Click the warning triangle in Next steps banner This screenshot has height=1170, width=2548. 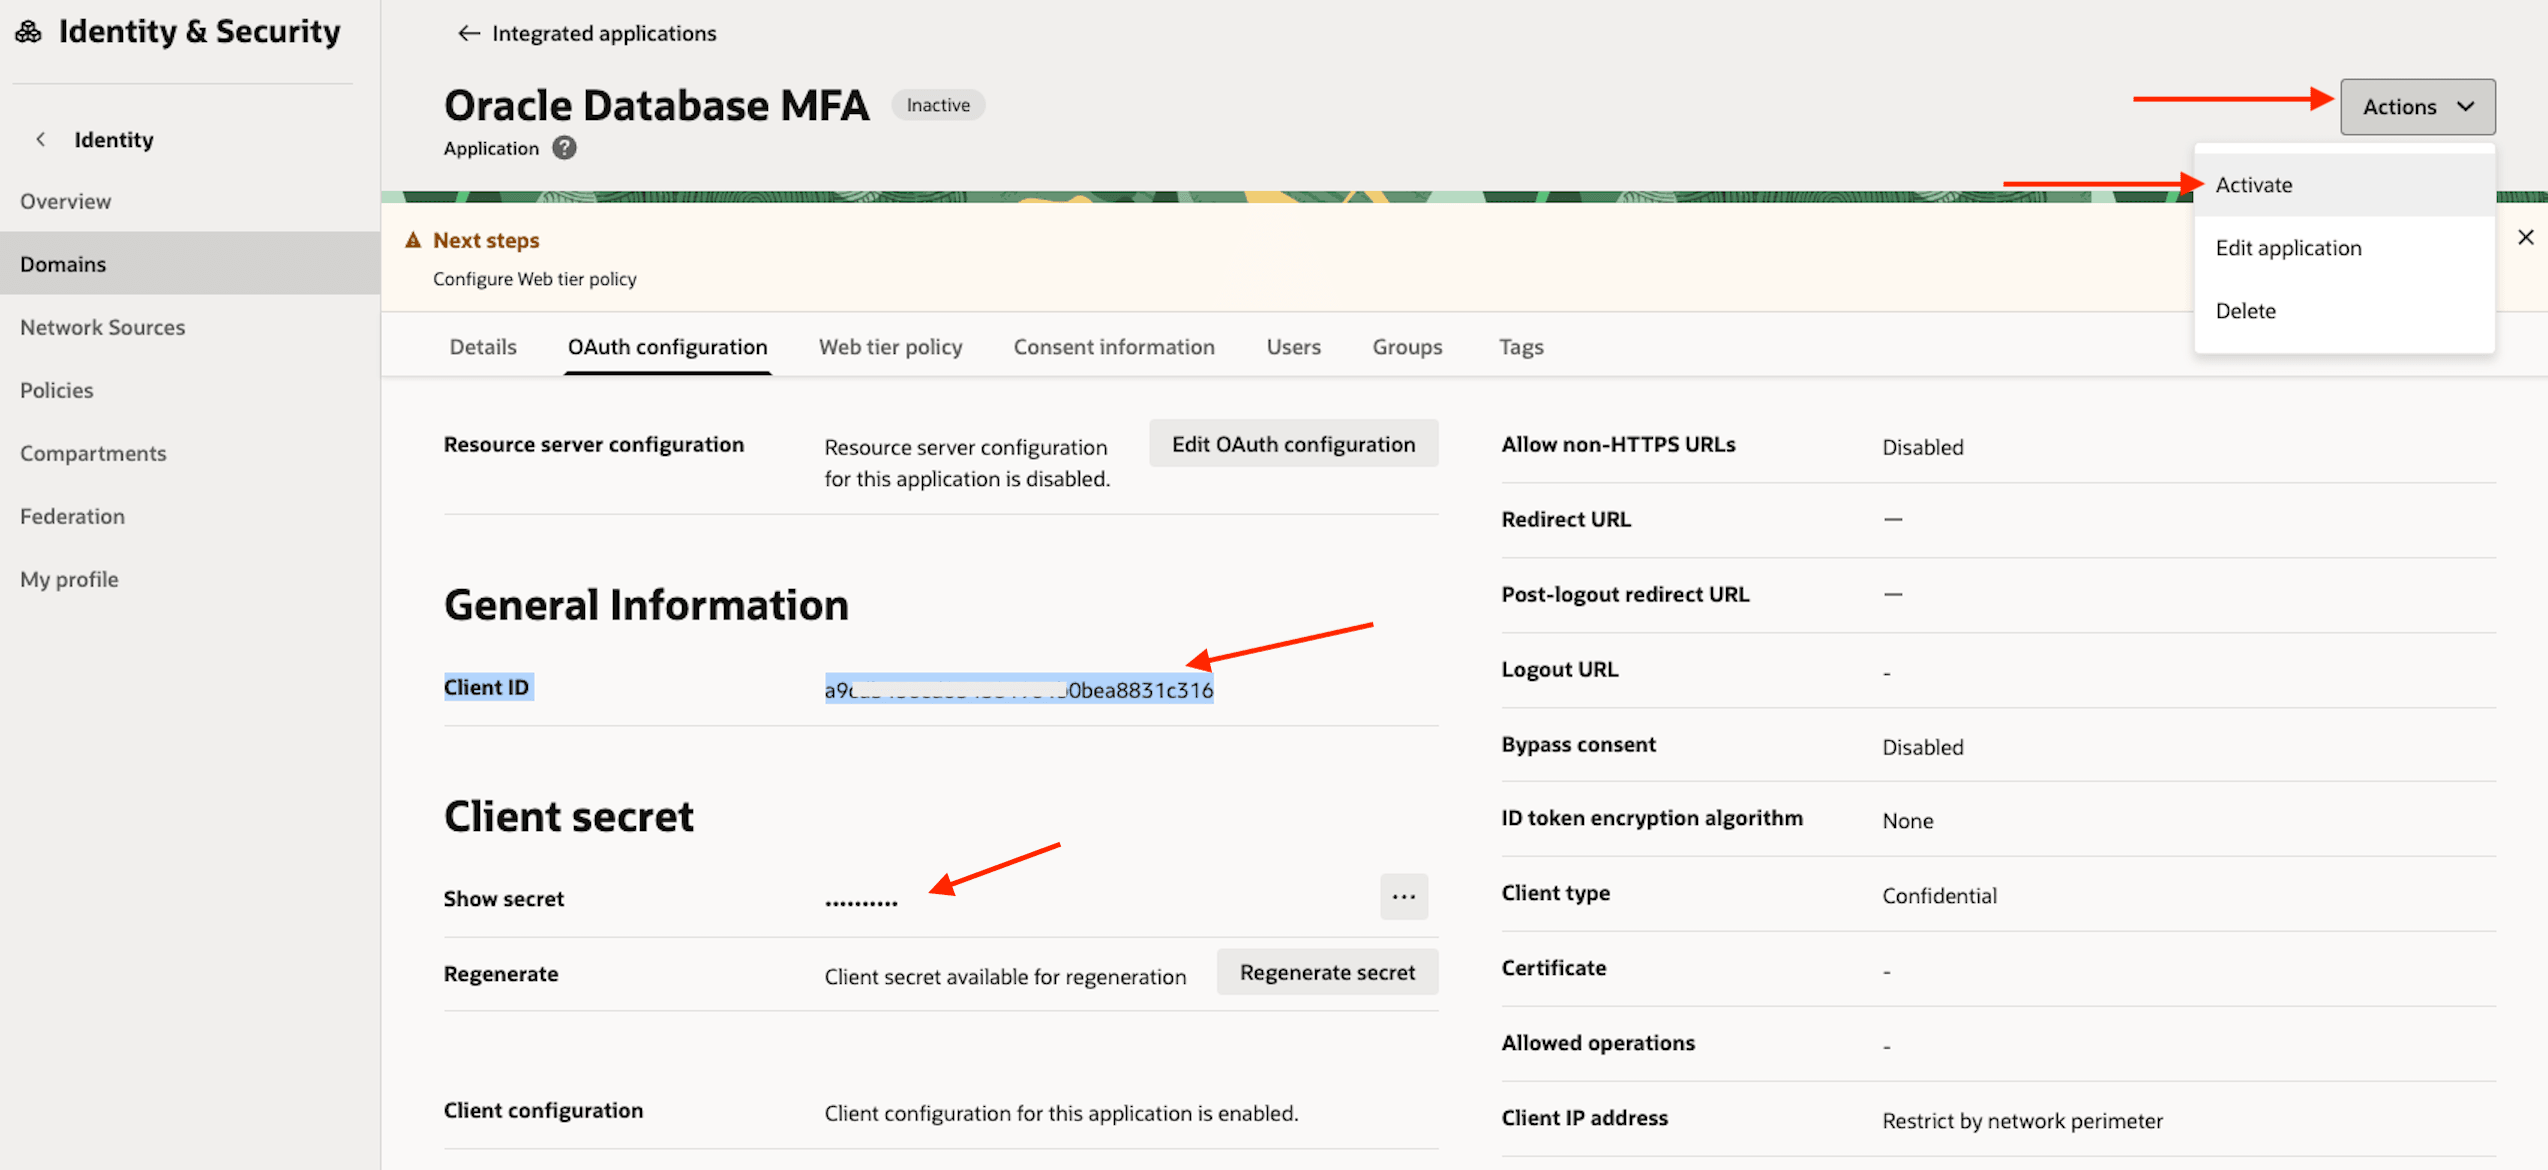(x=413, y=239)
